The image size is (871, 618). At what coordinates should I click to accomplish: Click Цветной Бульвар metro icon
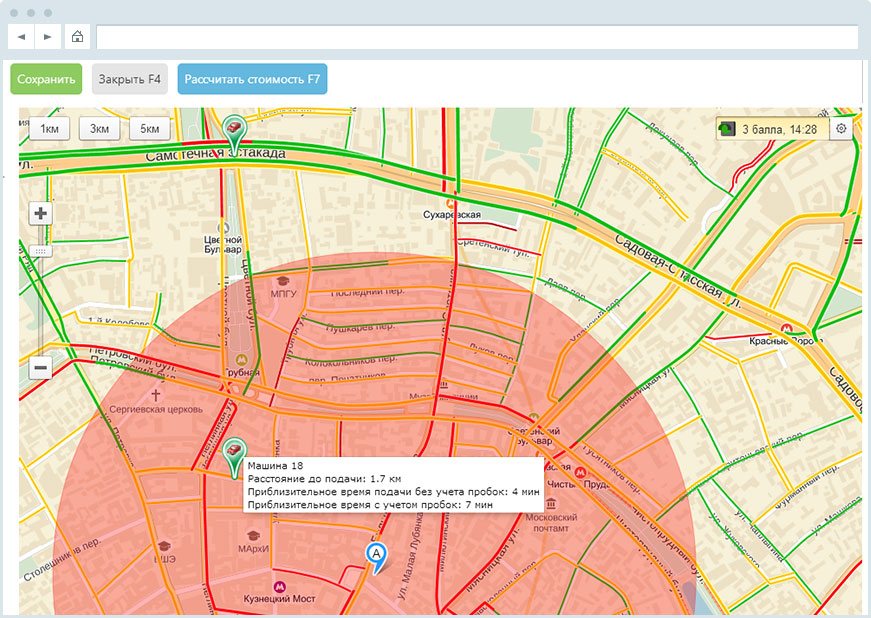tap(224, 228)
